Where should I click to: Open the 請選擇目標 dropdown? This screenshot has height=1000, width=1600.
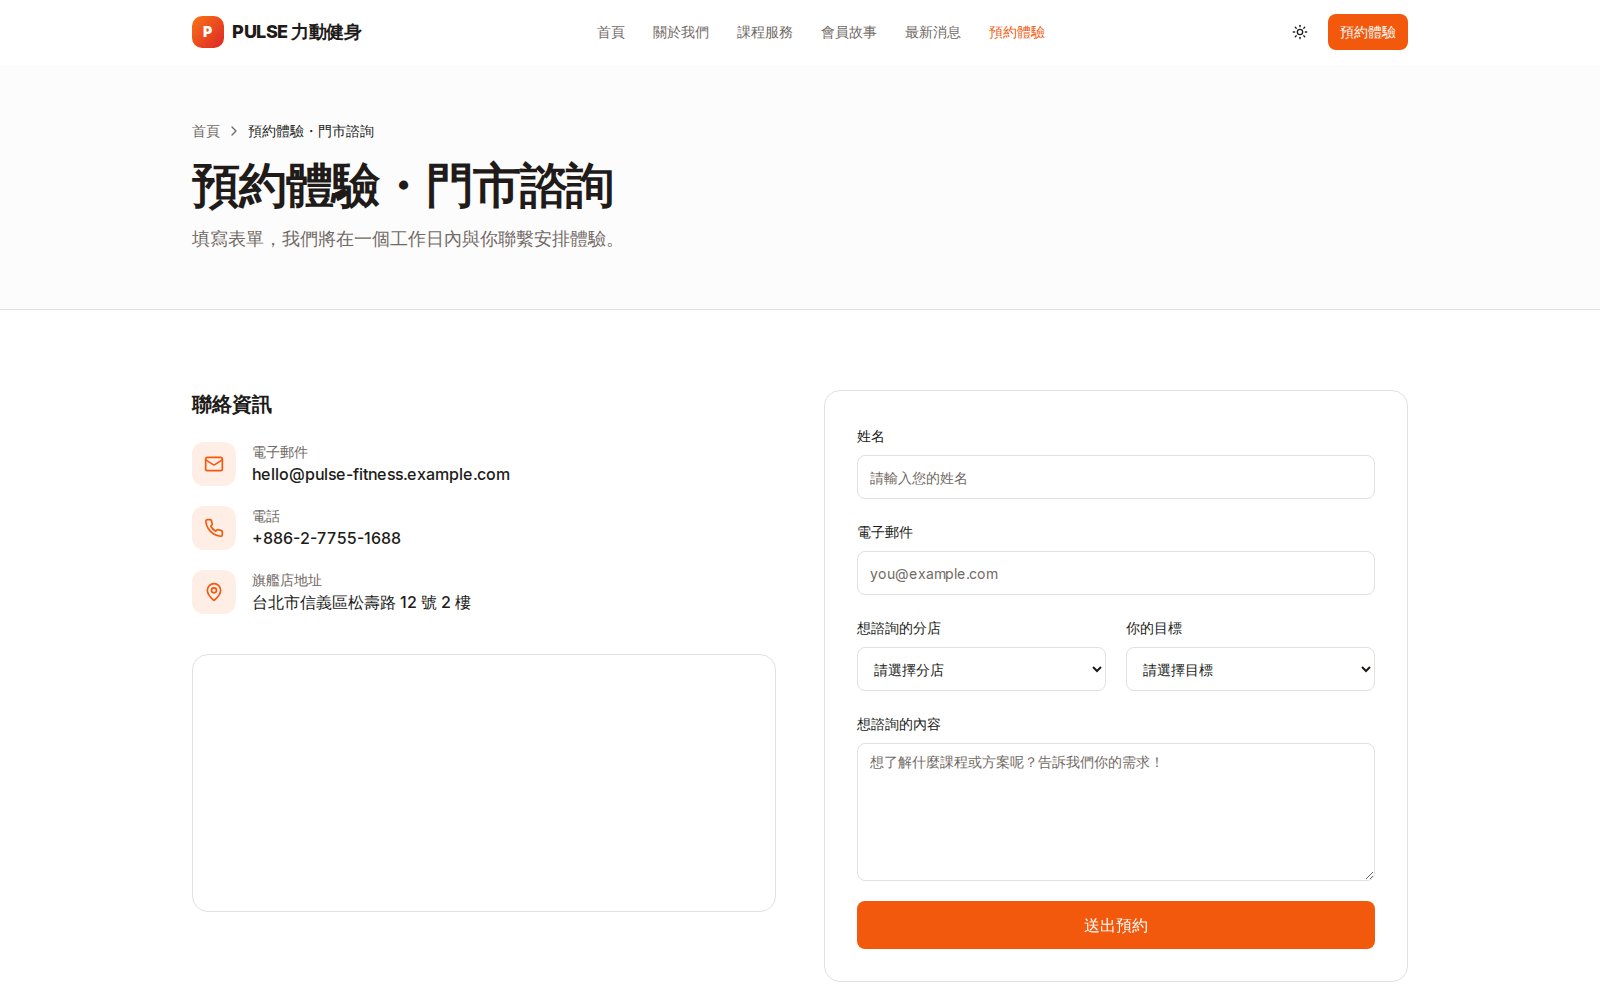[1250, 669]
